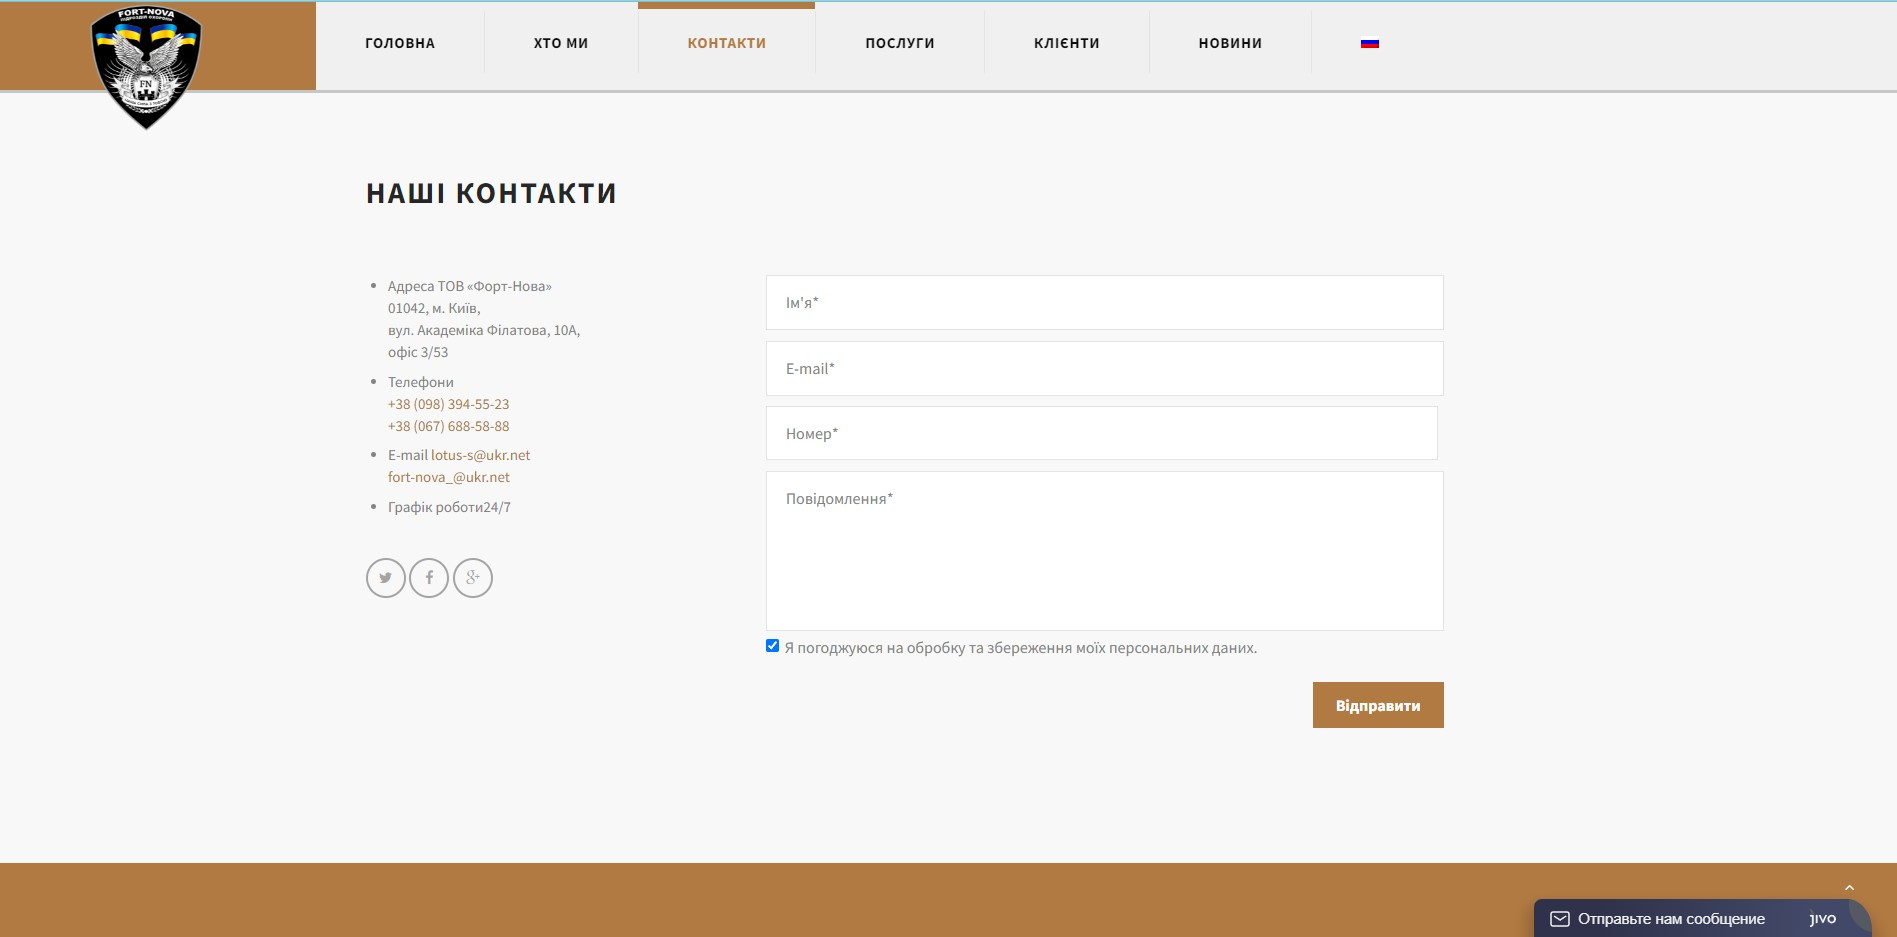
Task: Click the envelope icon in chat widget
Action: pyautogui.click(x=1559, y=919)
